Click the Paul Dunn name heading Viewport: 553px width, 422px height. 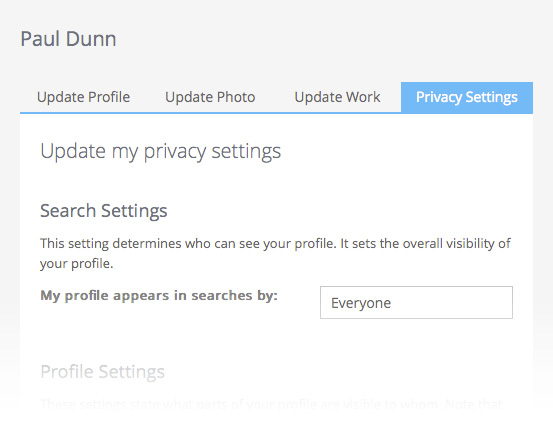[68, 39]
